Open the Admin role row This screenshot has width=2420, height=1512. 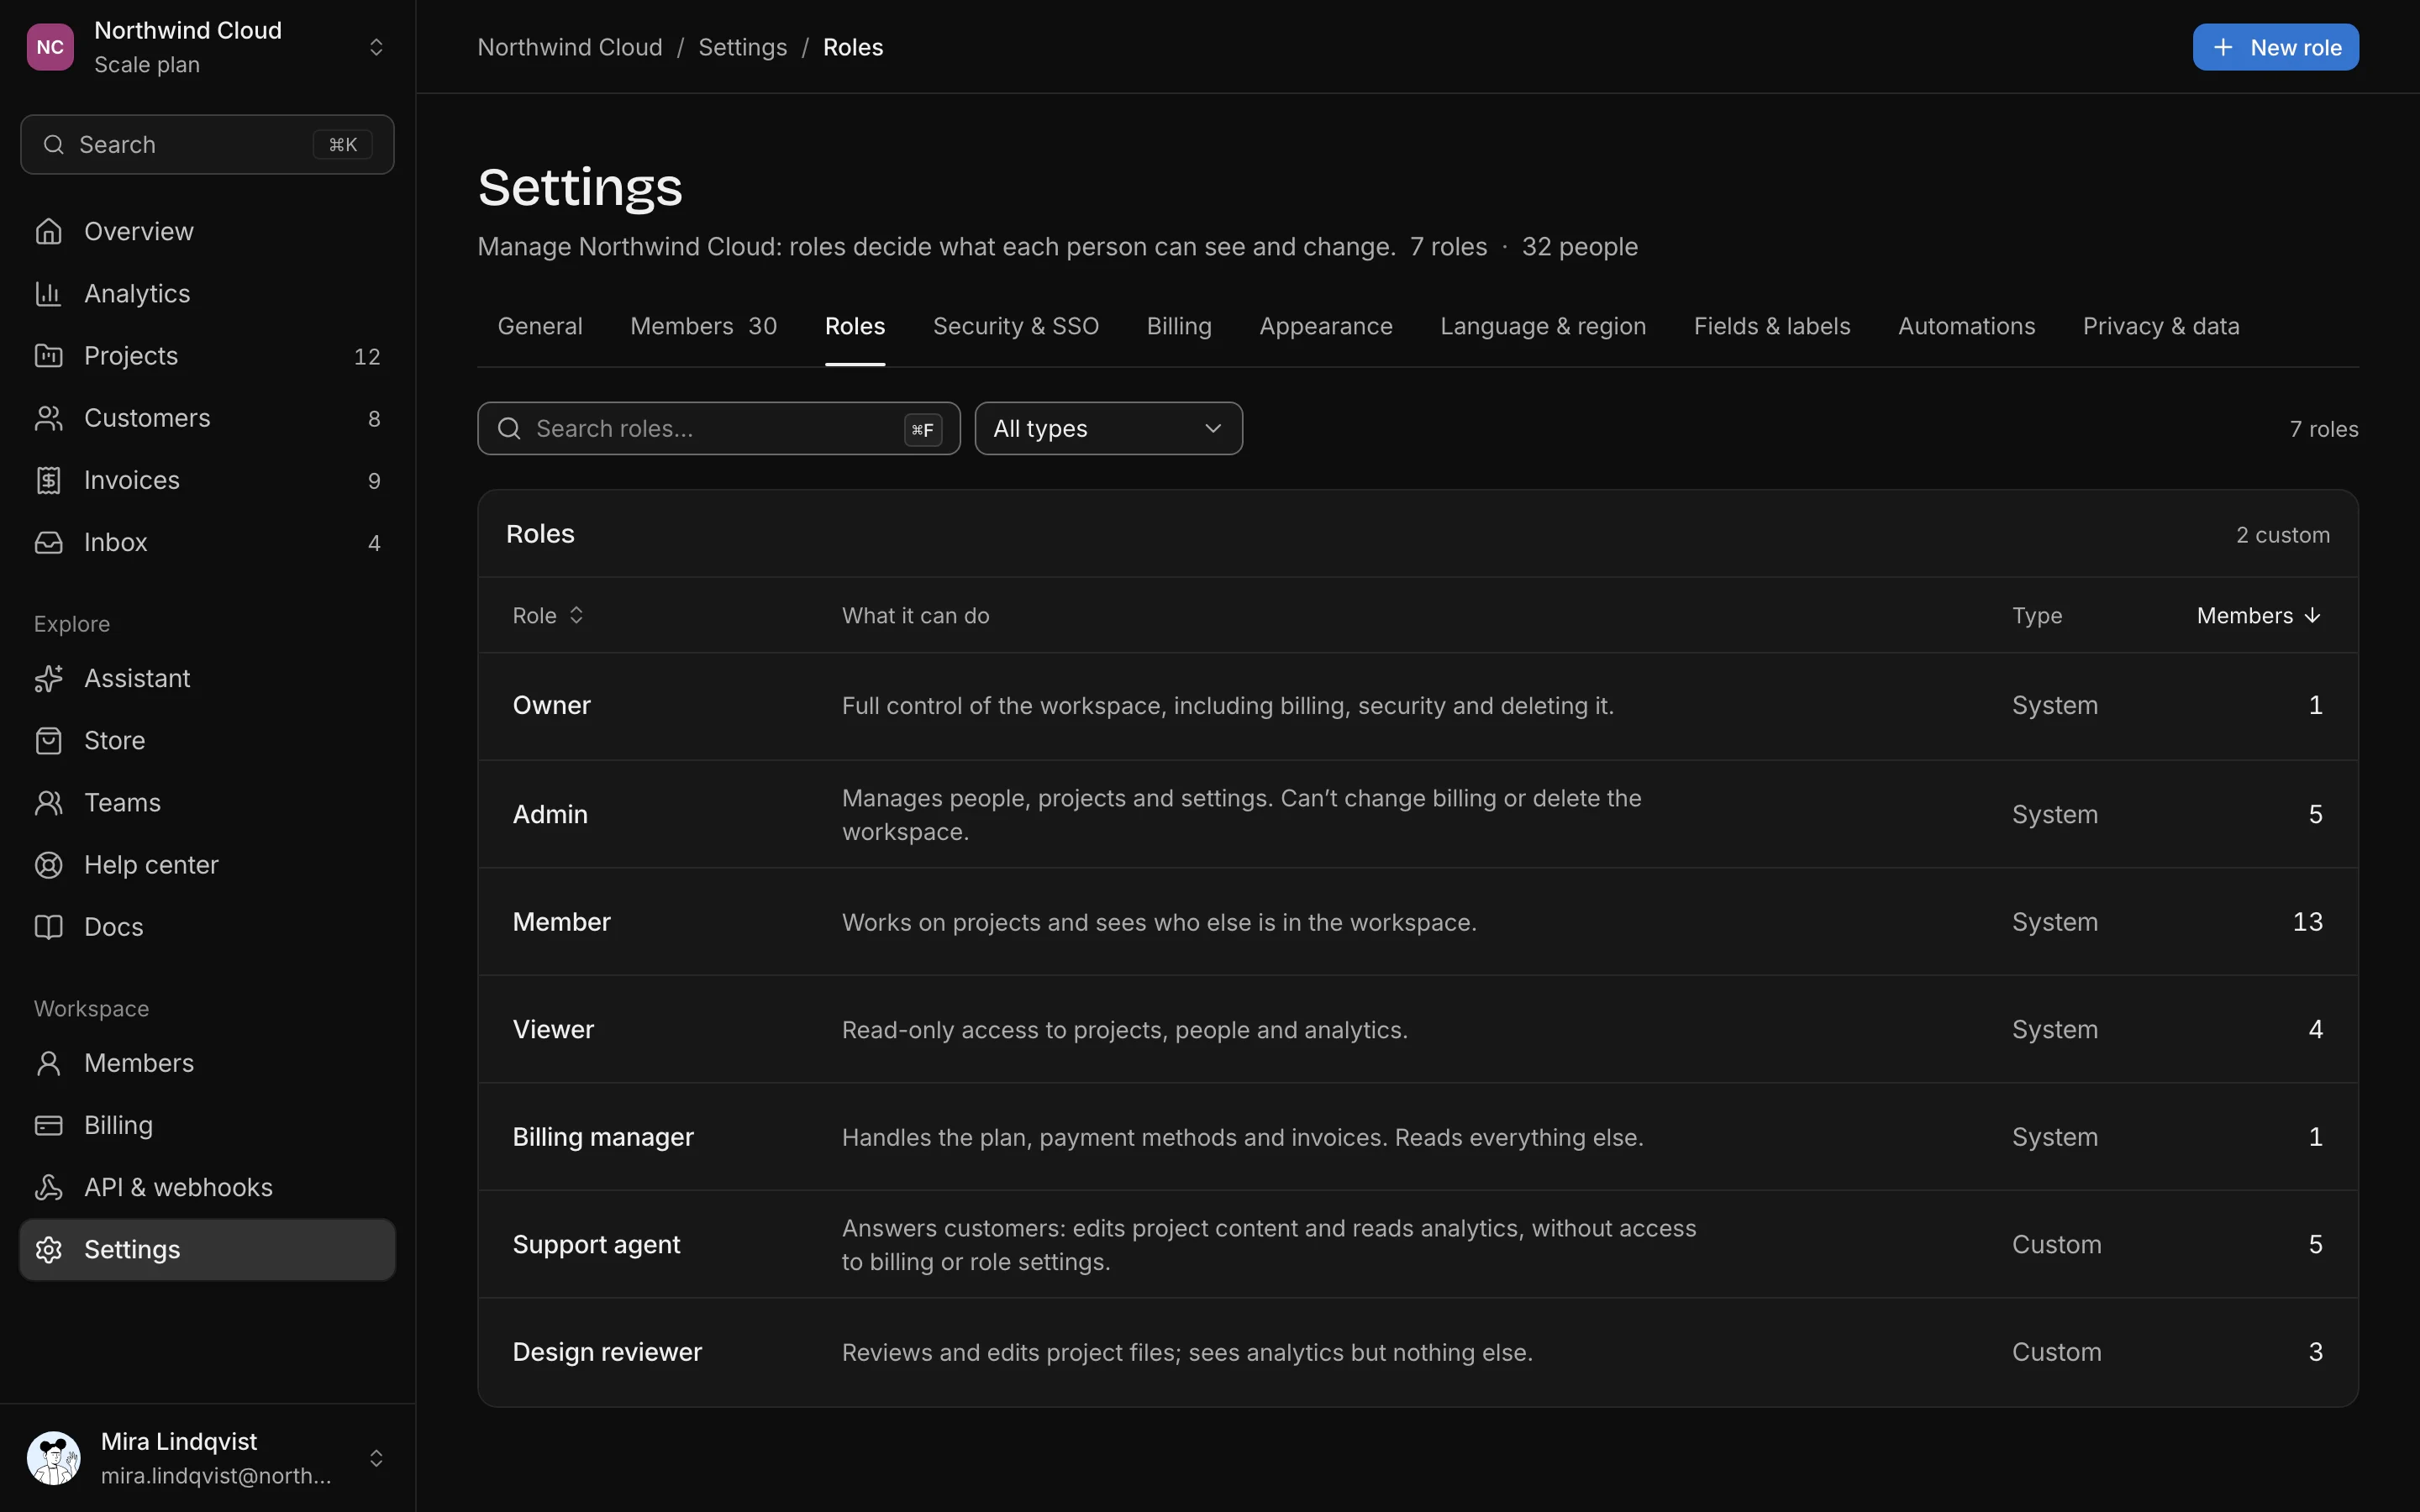1418,814
